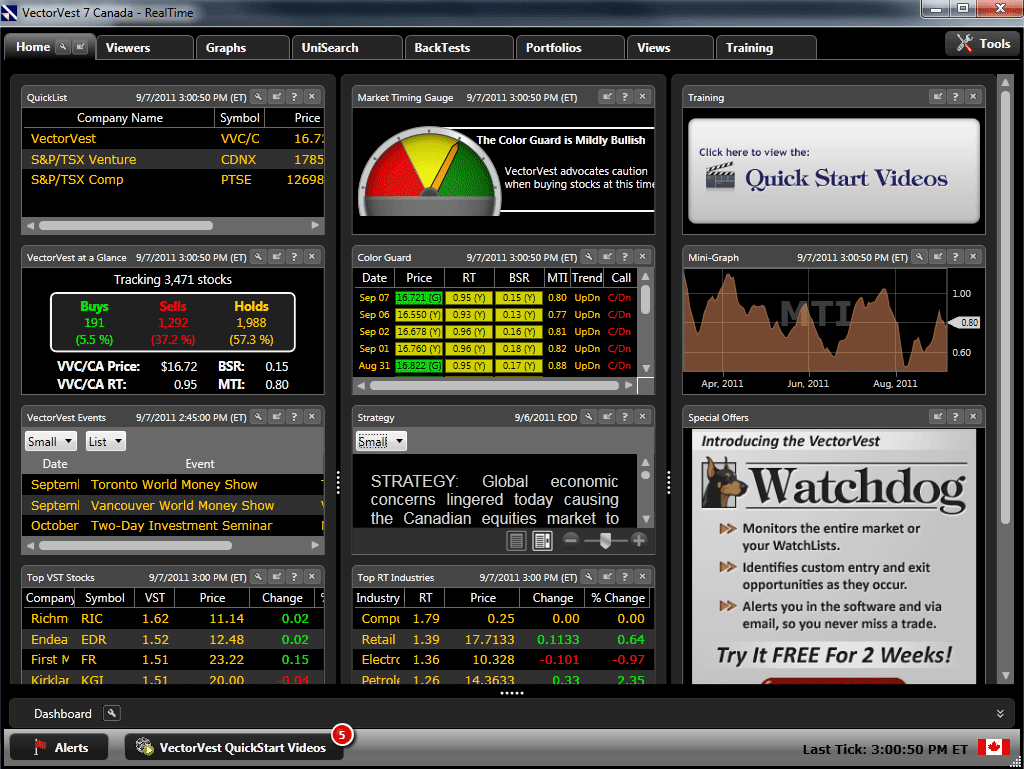
Task: Open the List view dropdown in Events
Action: point(106,441)
